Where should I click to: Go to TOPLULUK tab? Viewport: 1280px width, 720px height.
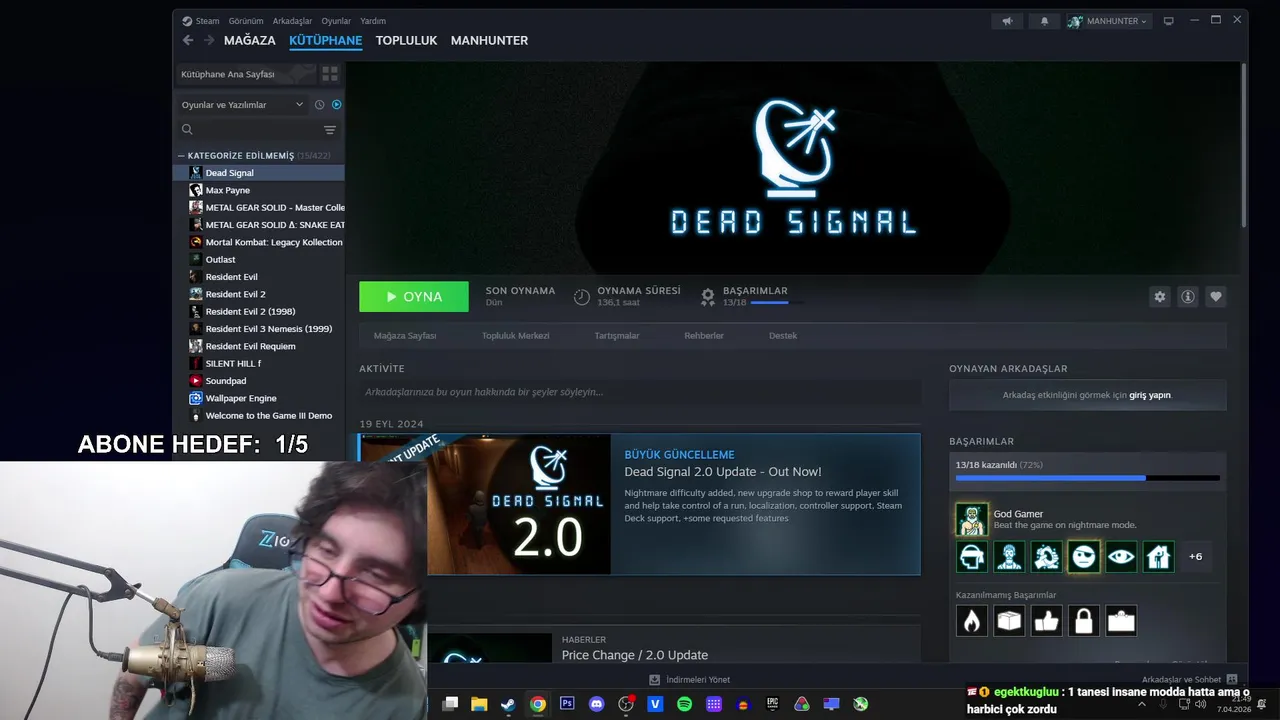click(406, 41)
